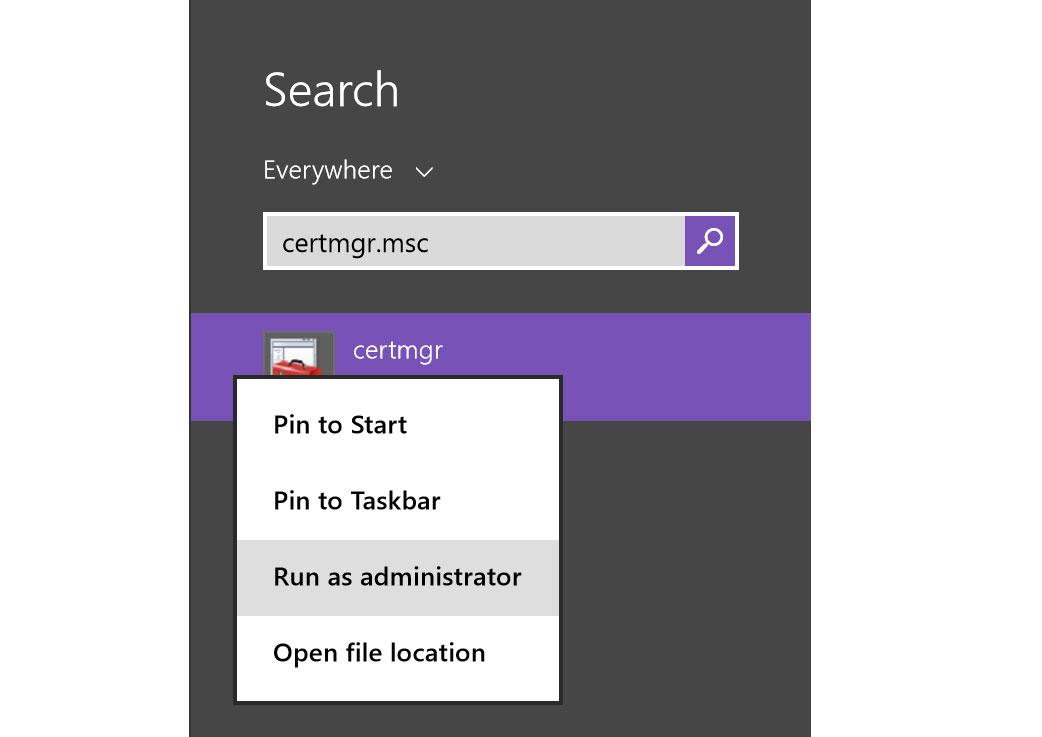The image size is (1042, 737).
Task: Click the certmgr.msc search input field
Action: coord(476,241)
